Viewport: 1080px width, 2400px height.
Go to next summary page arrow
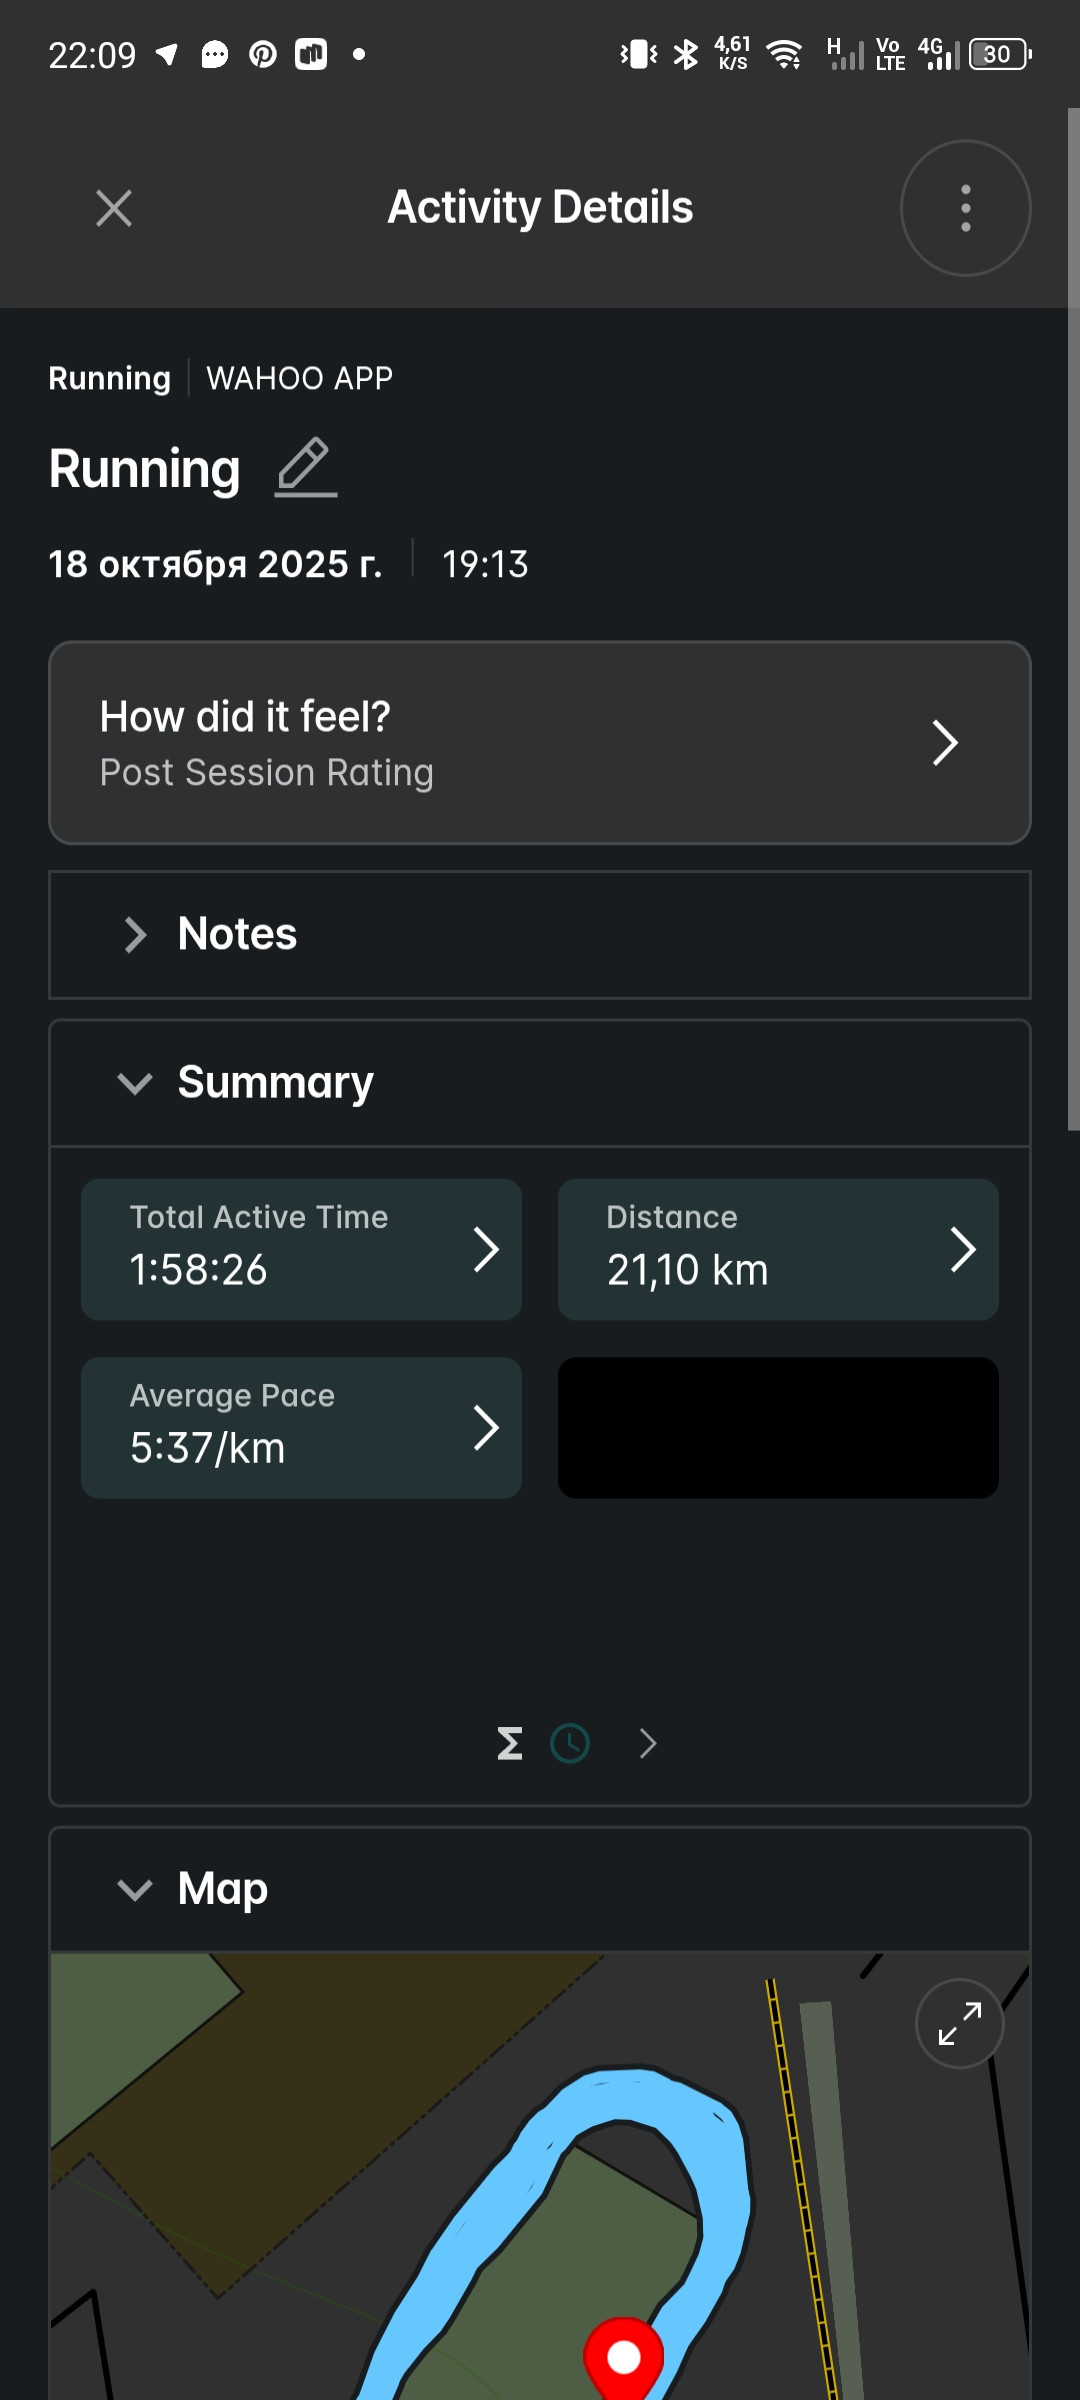click(x=648, y=1743)
